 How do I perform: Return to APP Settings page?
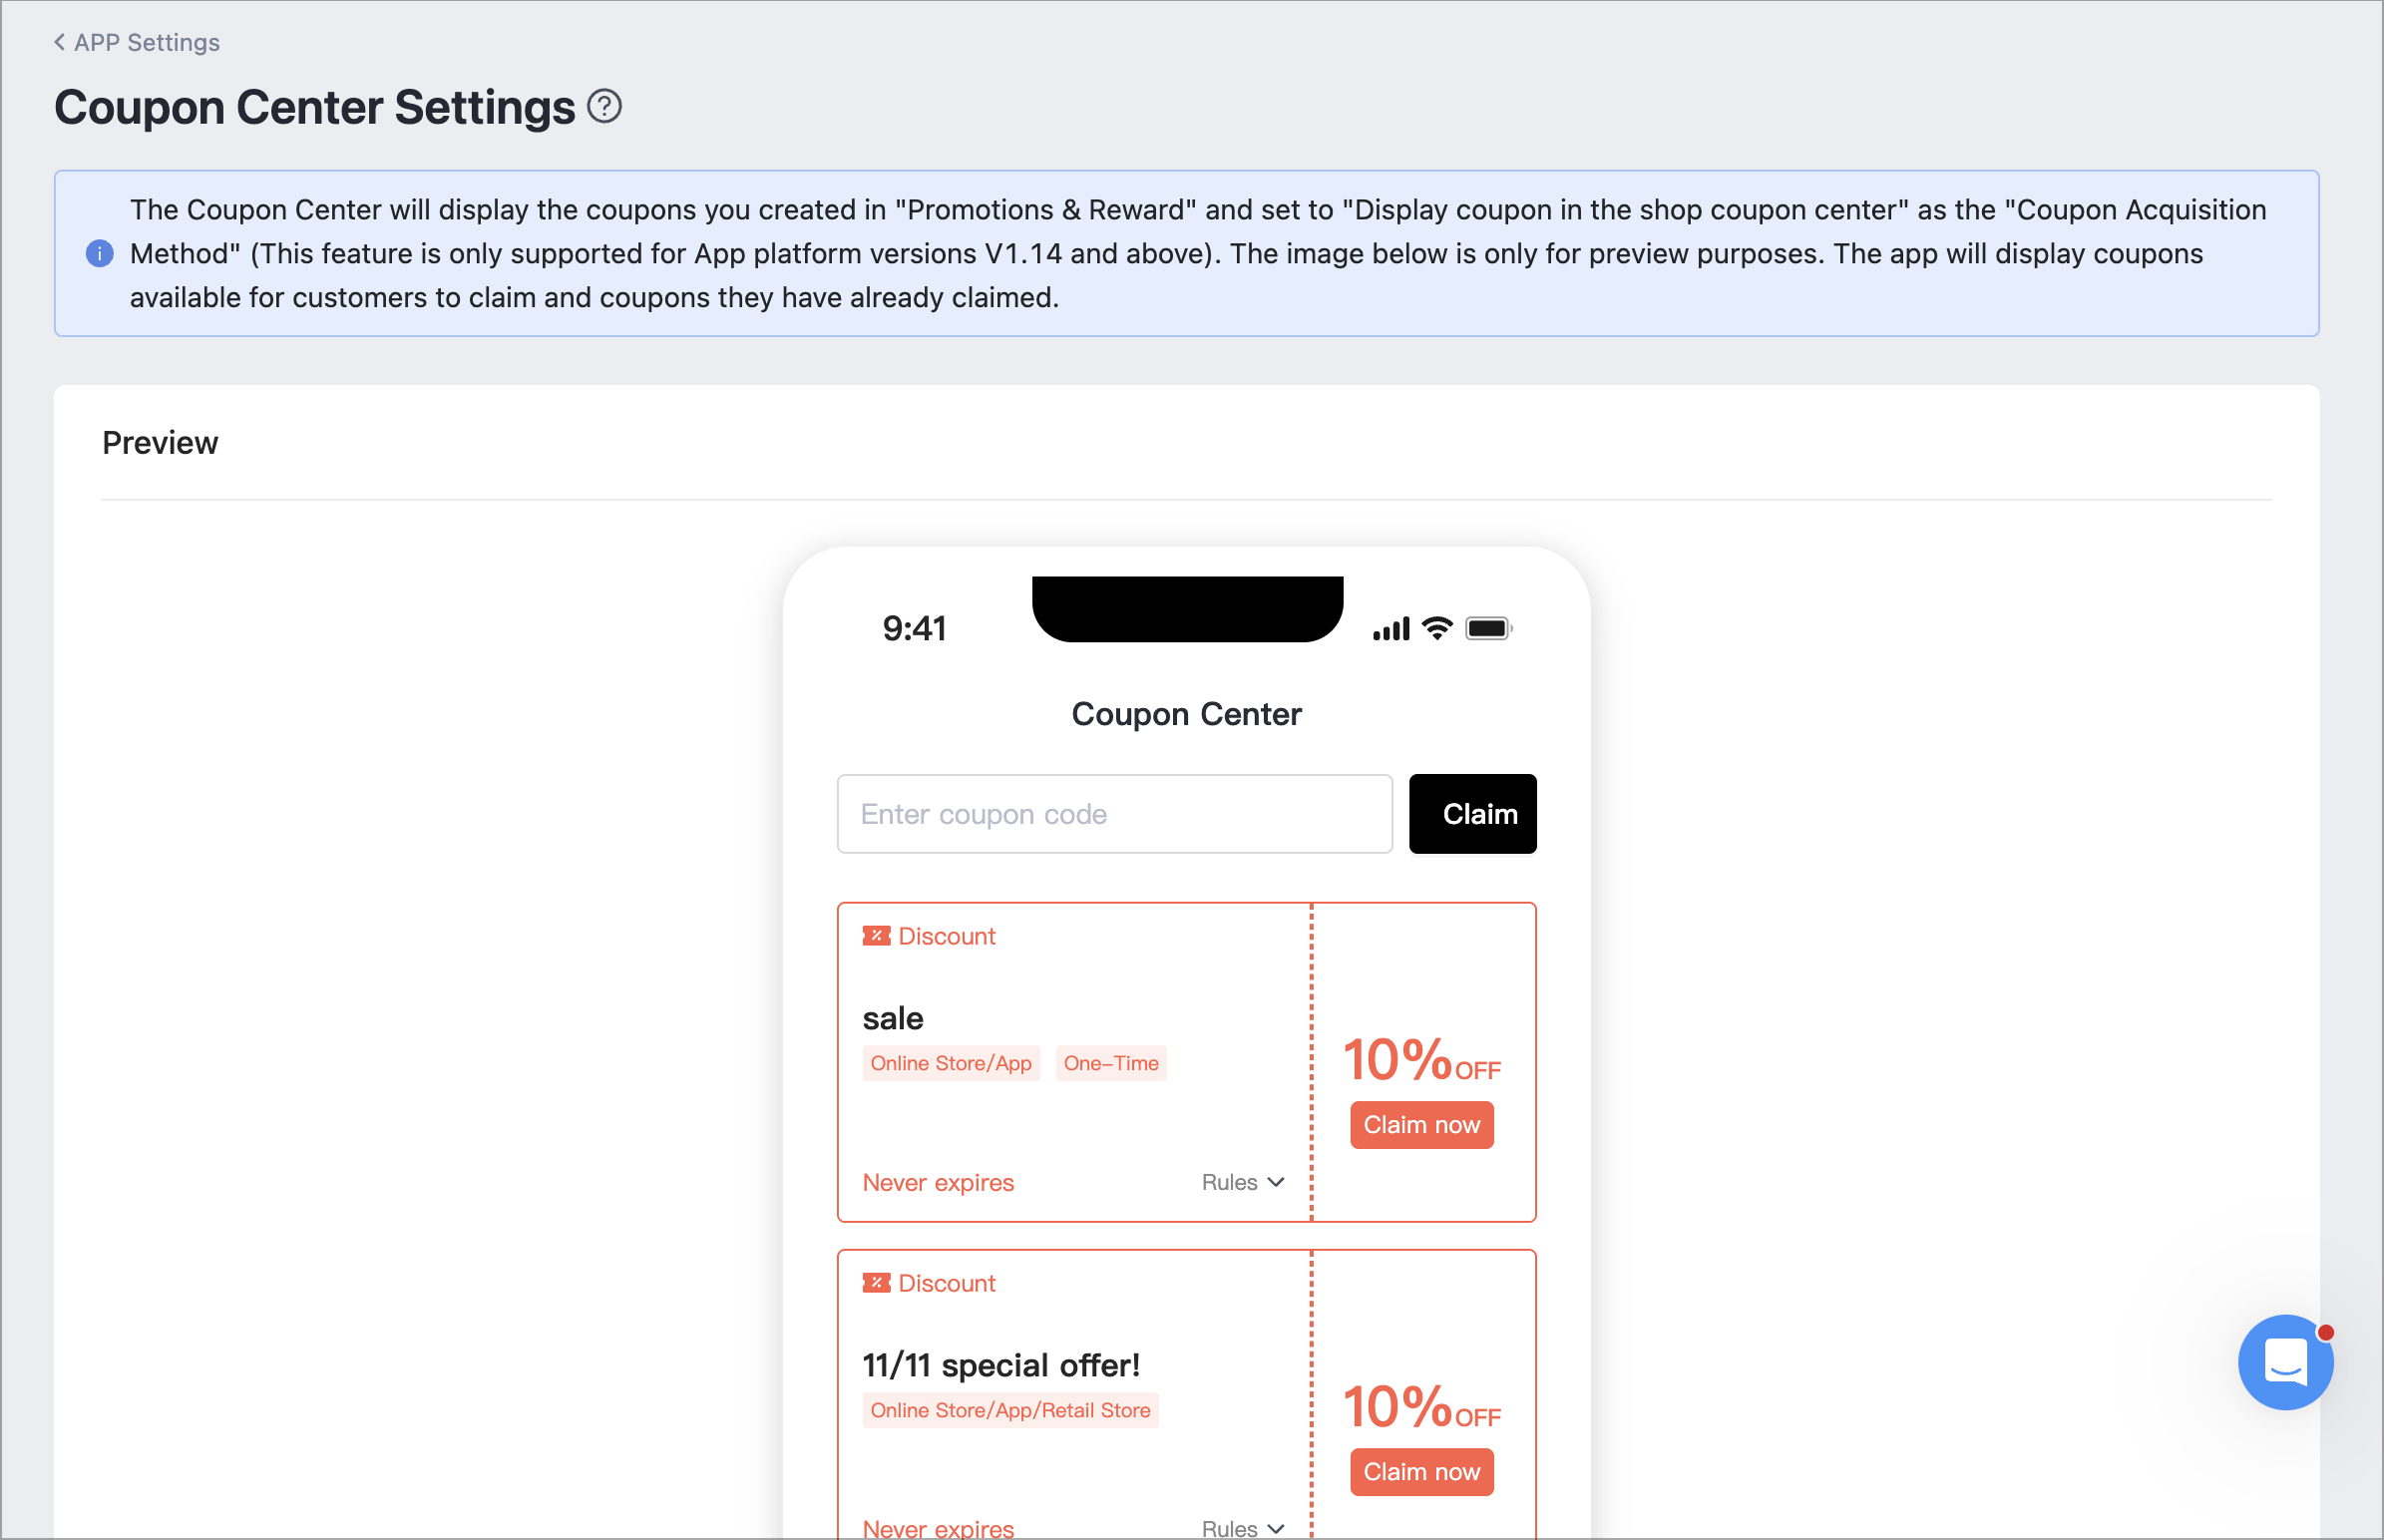pyautogui.click(x=147, y=42)
